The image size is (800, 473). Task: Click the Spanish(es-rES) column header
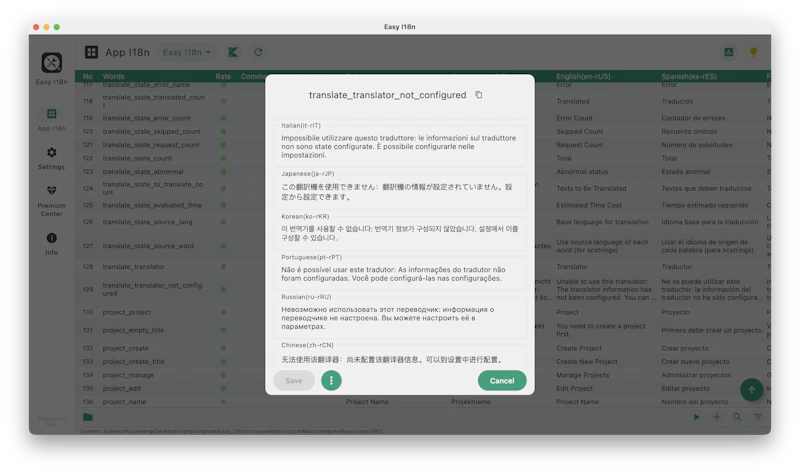click(689, 76)
